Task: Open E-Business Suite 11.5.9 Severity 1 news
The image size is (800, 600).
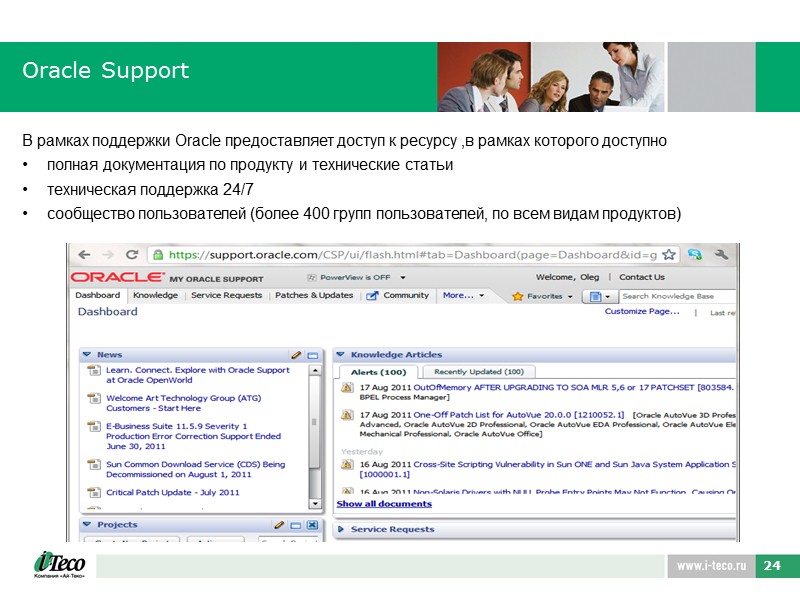Action: pos(193,436)
